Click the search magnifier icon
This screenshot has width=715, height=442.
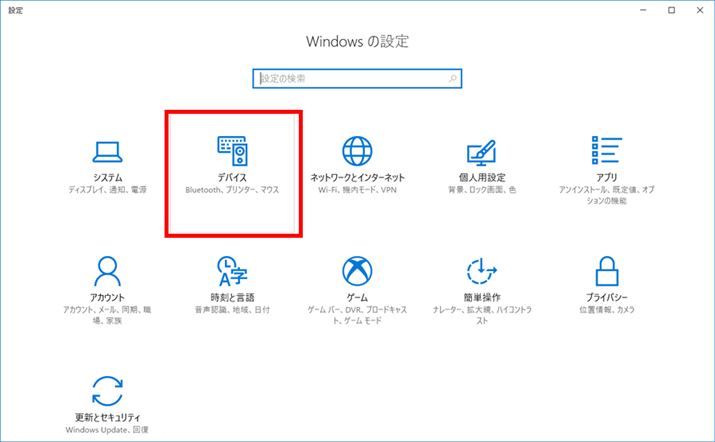point(453,78)
